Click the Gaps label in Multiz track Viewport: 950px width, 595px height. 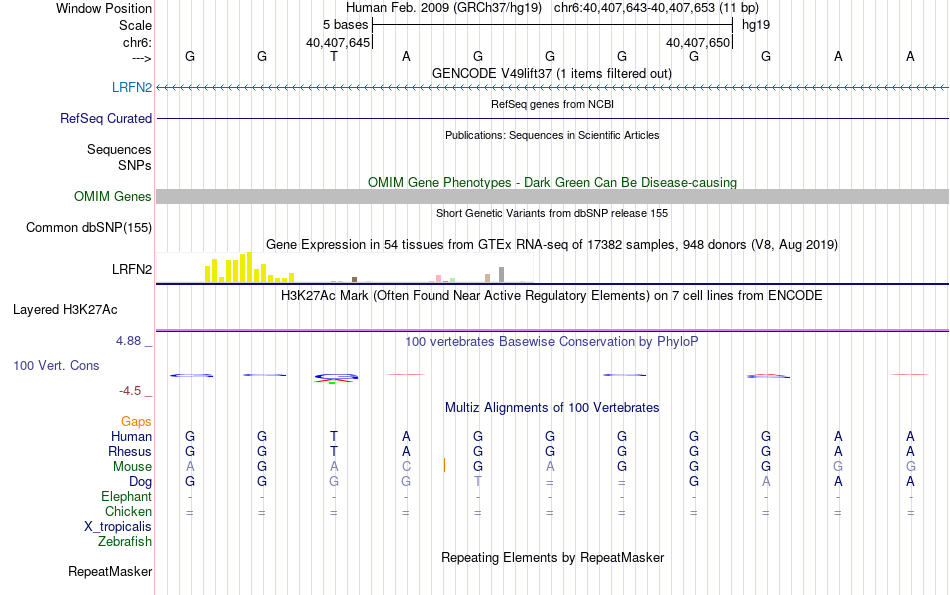[x=136, y=421]
